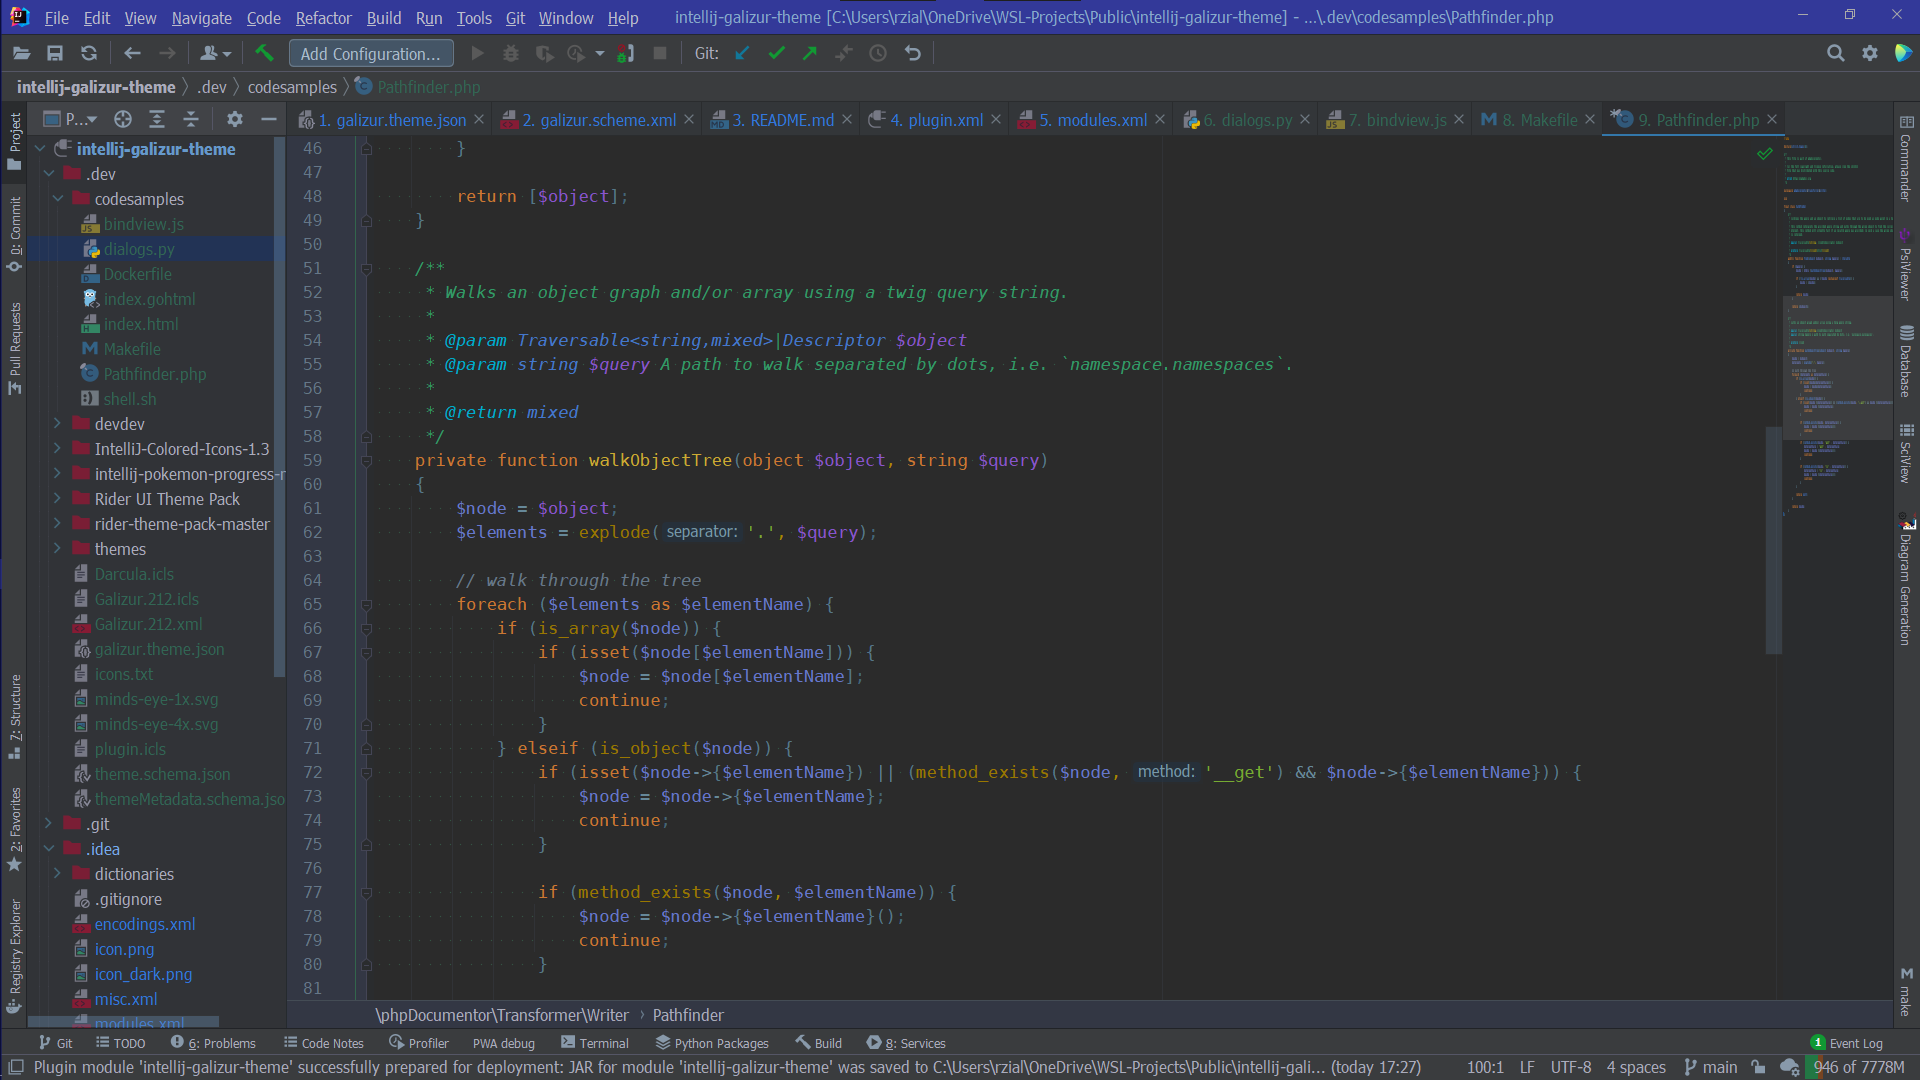Switch to the README.md tab
Viewport: 1920px width, 1080px height.
point(781,120)
